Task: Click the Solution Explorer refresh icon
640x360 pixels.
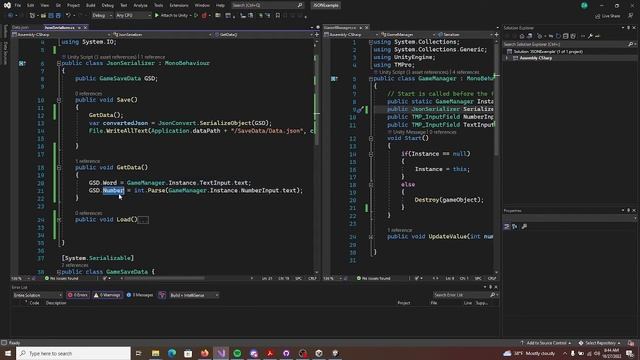Action: click(558, 36)
